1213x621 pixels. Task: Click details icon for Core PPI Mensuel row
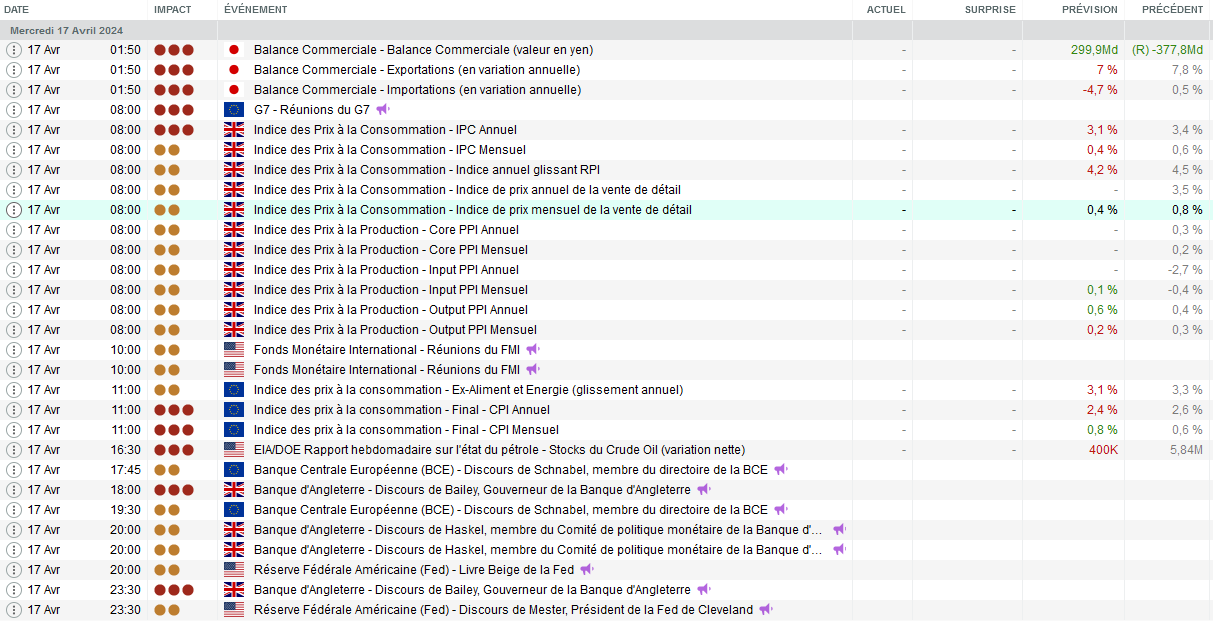(14, 250)
